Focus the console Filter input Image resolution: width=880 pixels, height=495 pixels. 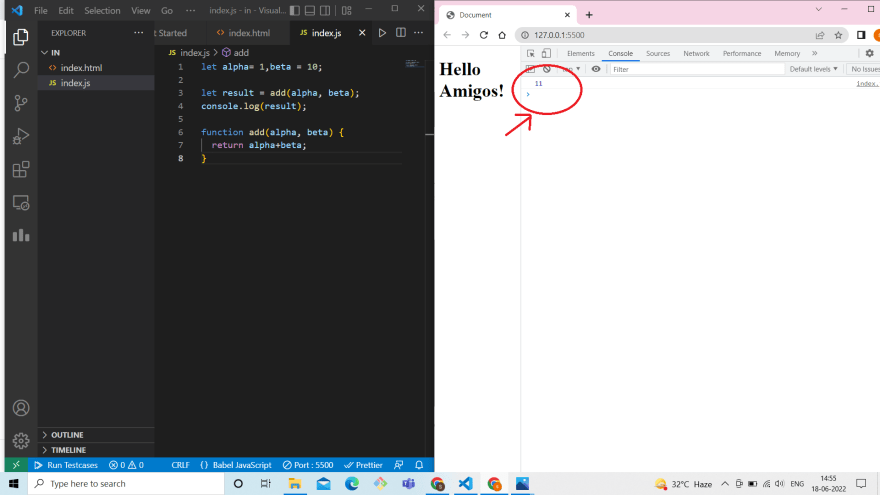pos(696,69)
